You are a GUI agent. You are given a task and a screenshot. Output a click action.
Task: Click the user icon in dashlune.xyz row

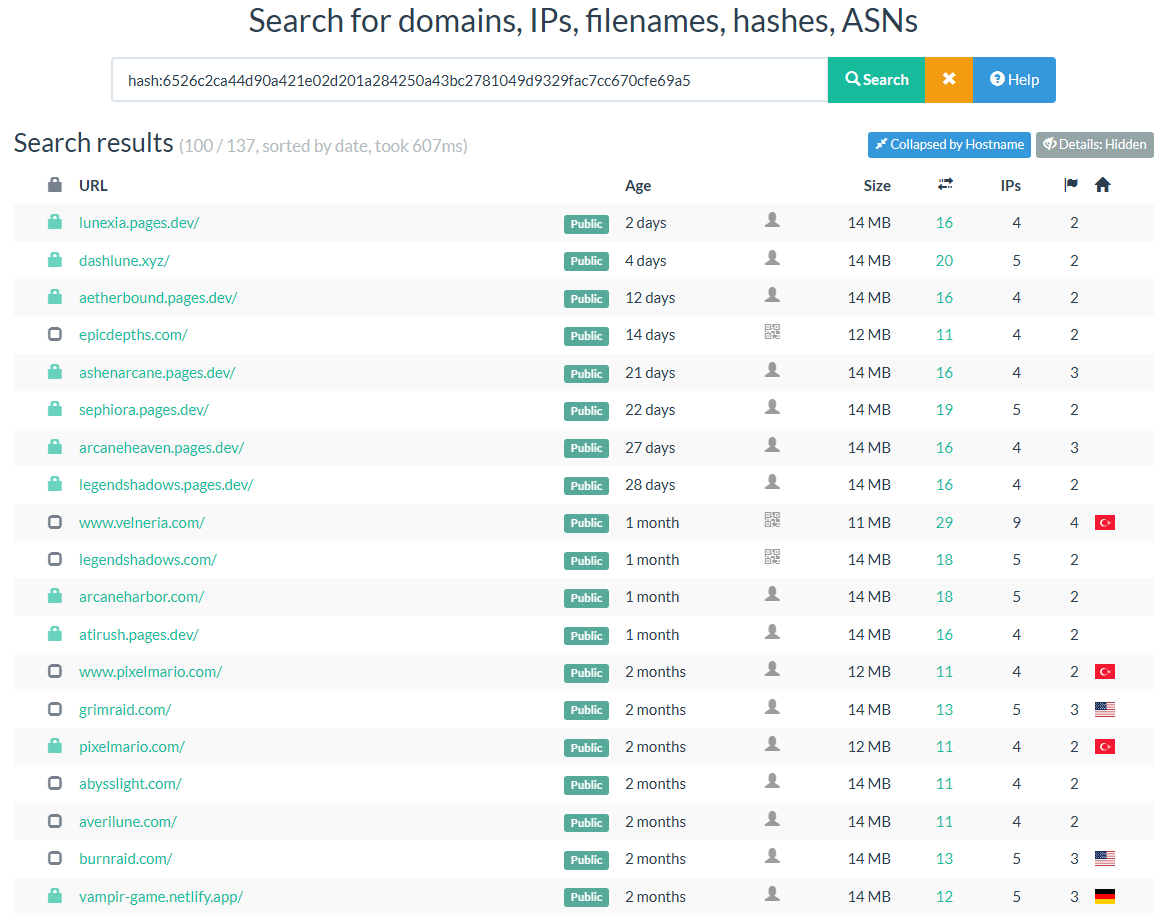(772, 258)
